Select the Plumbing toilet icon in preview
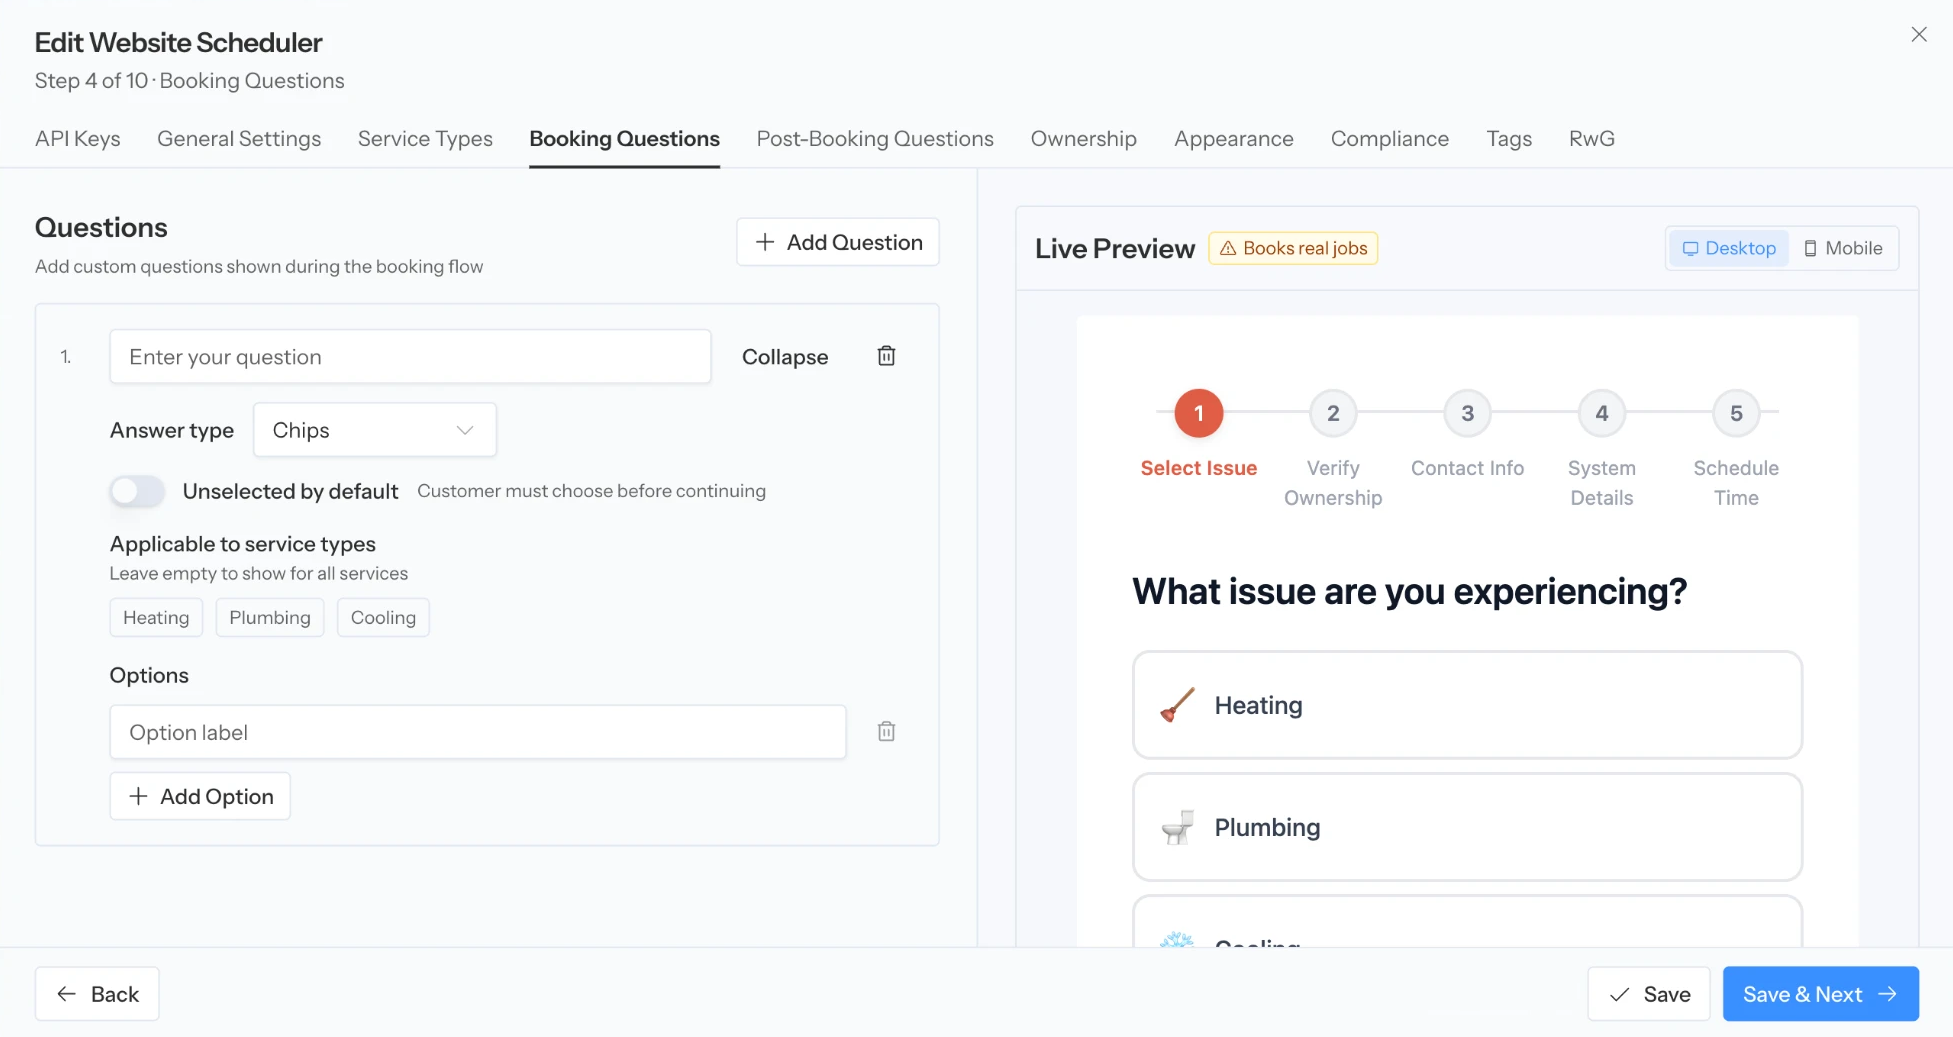The image size is (1953, 1037). pos(1177,827)
